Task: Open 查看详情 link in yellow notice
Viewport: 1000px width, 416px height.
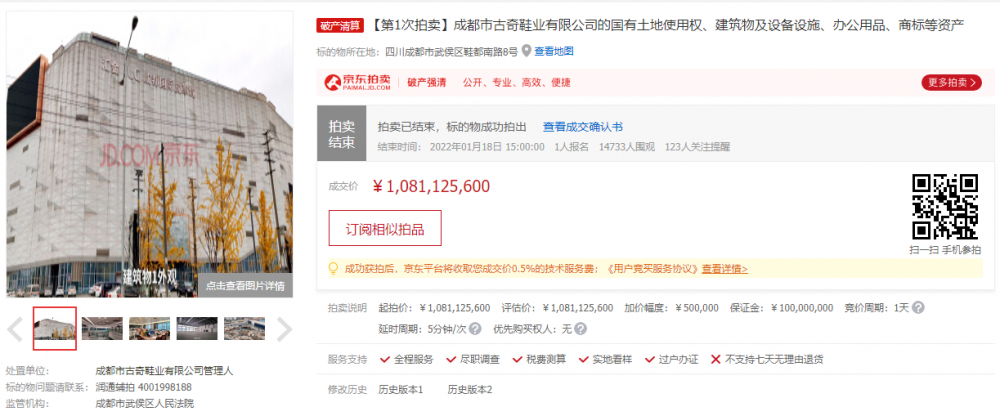Action: [x=724, y=269]
